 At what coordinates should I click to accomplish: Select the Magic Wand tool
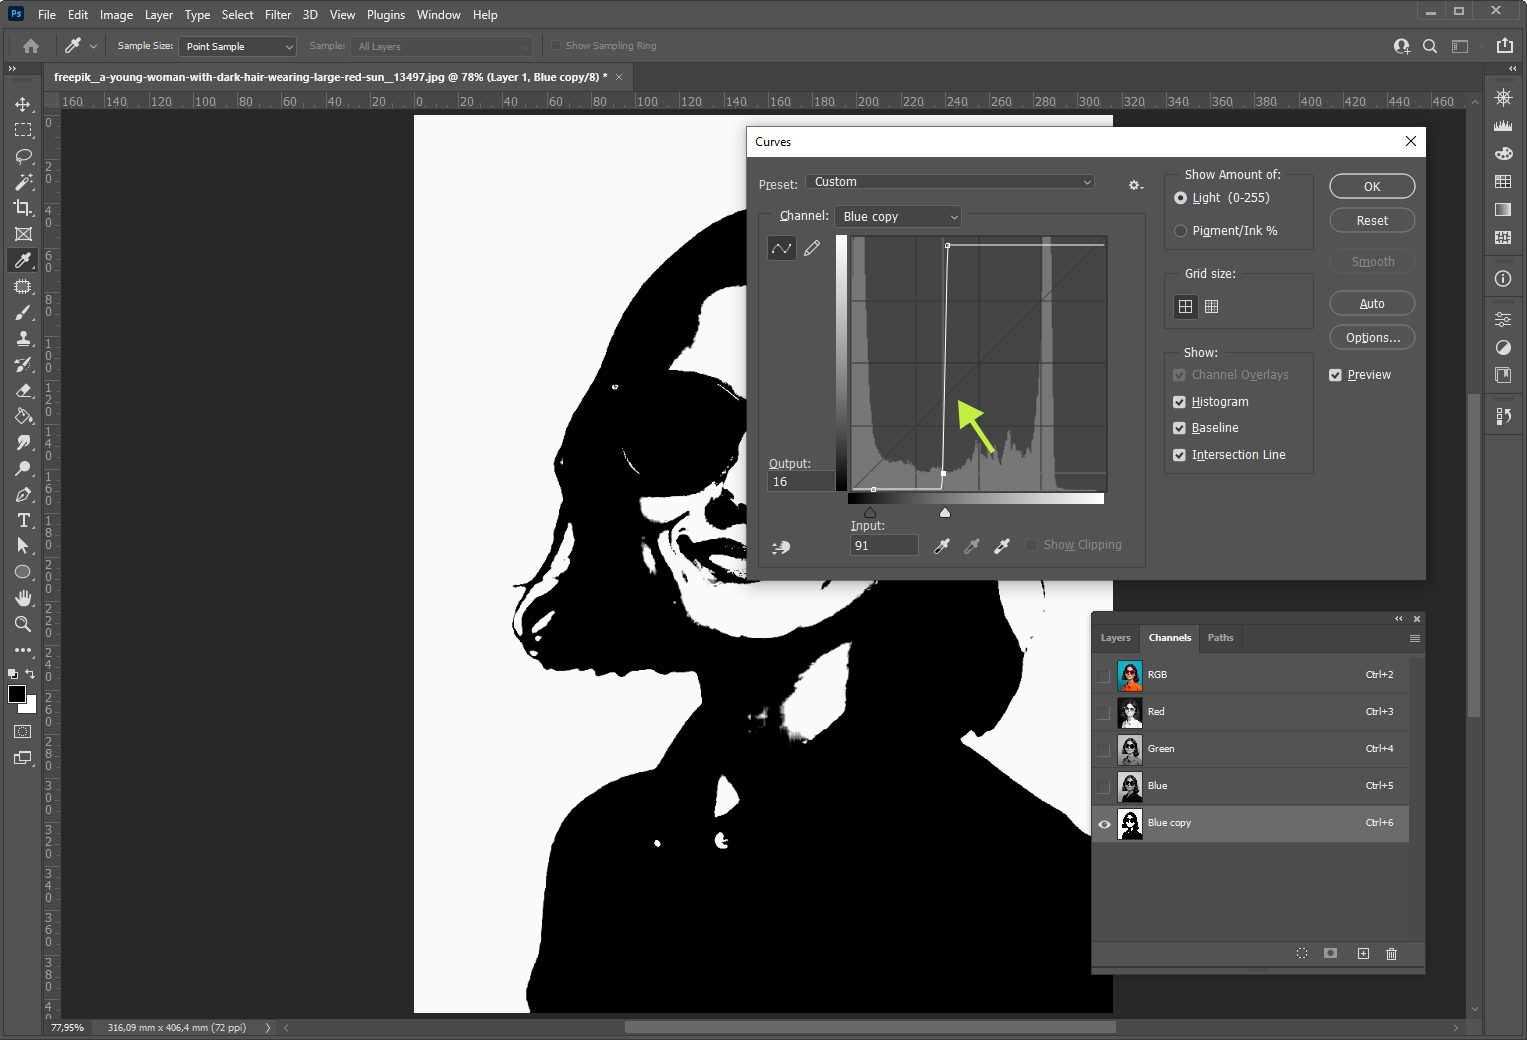(x=23, y=182)
